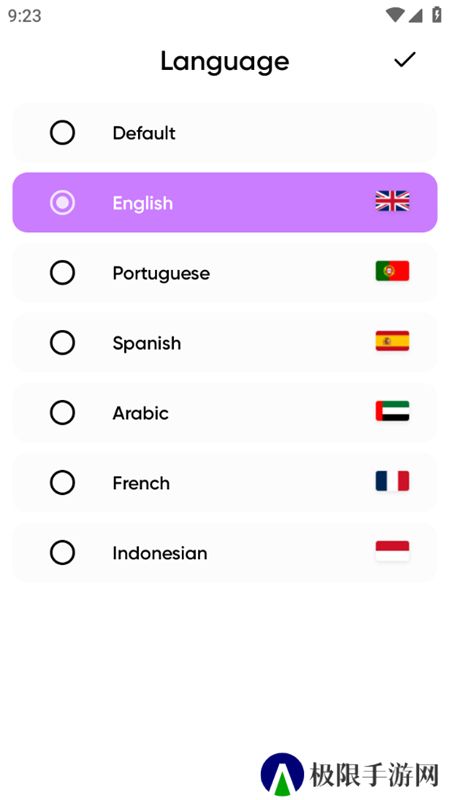Select the Indonesian radio button
The width and height of the screenshot is (450, 800).
pos(62,553)
